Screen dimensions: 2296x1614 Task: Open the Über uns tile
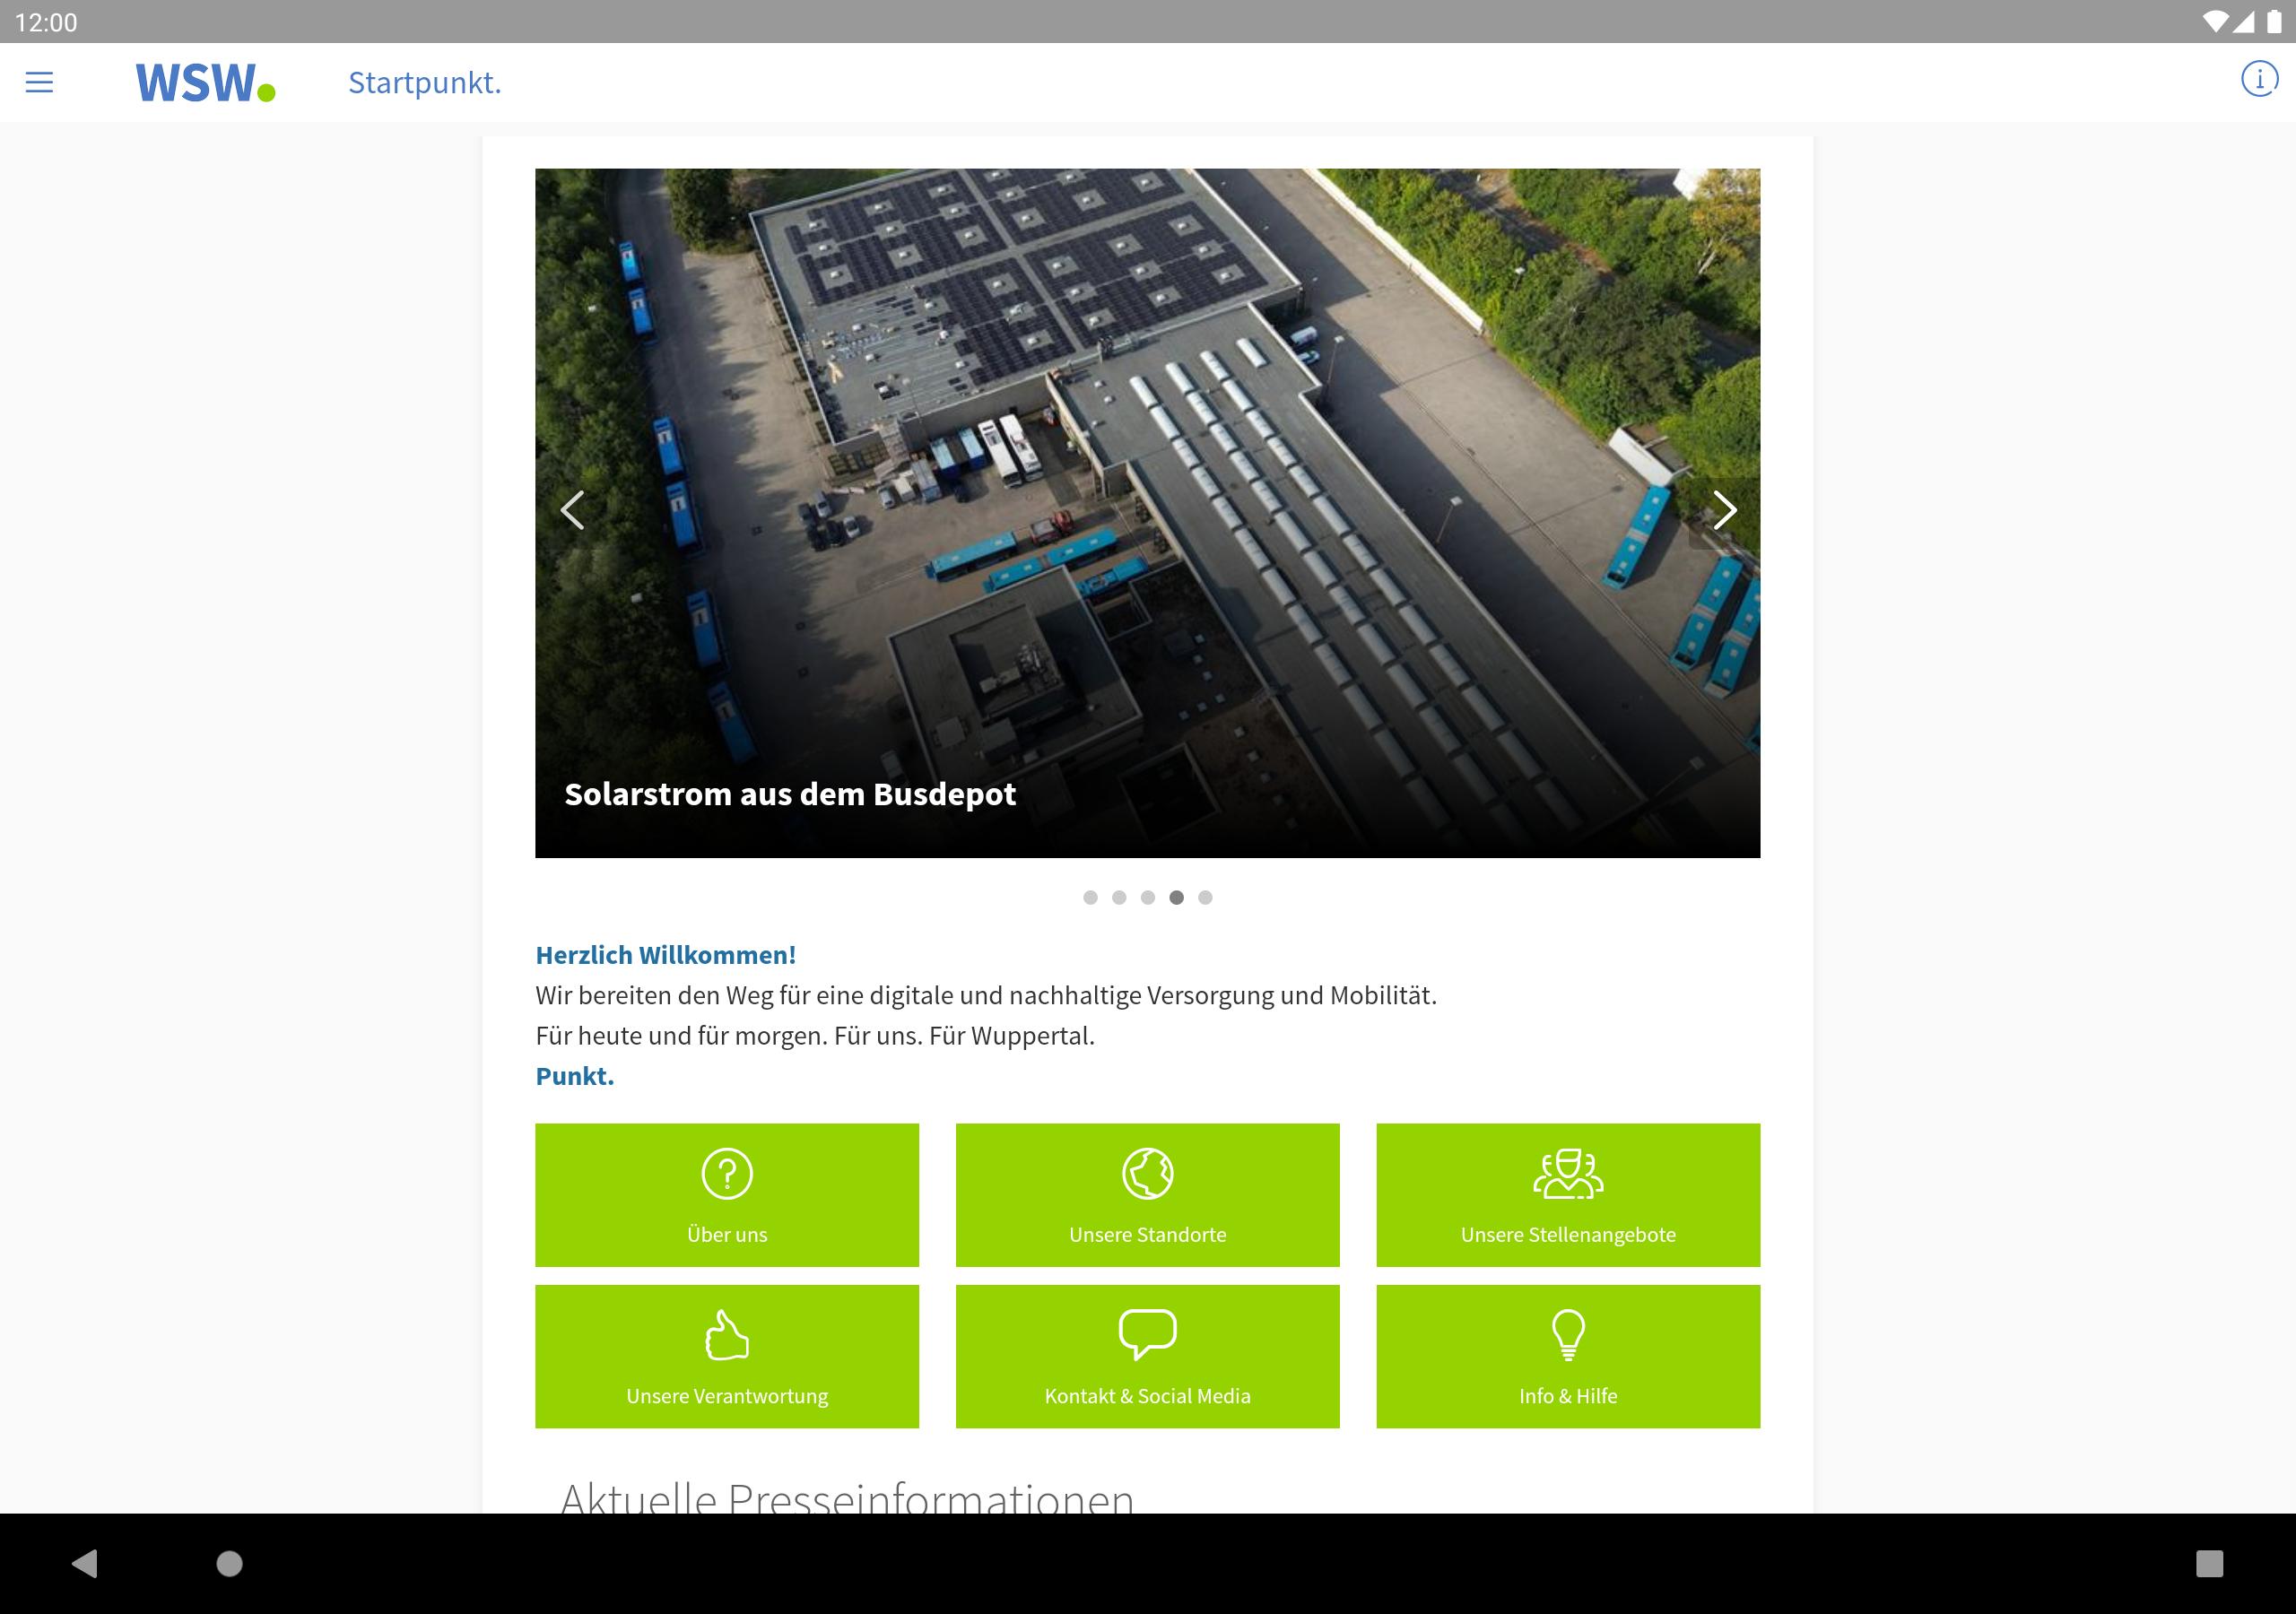tap(727, 1195)
